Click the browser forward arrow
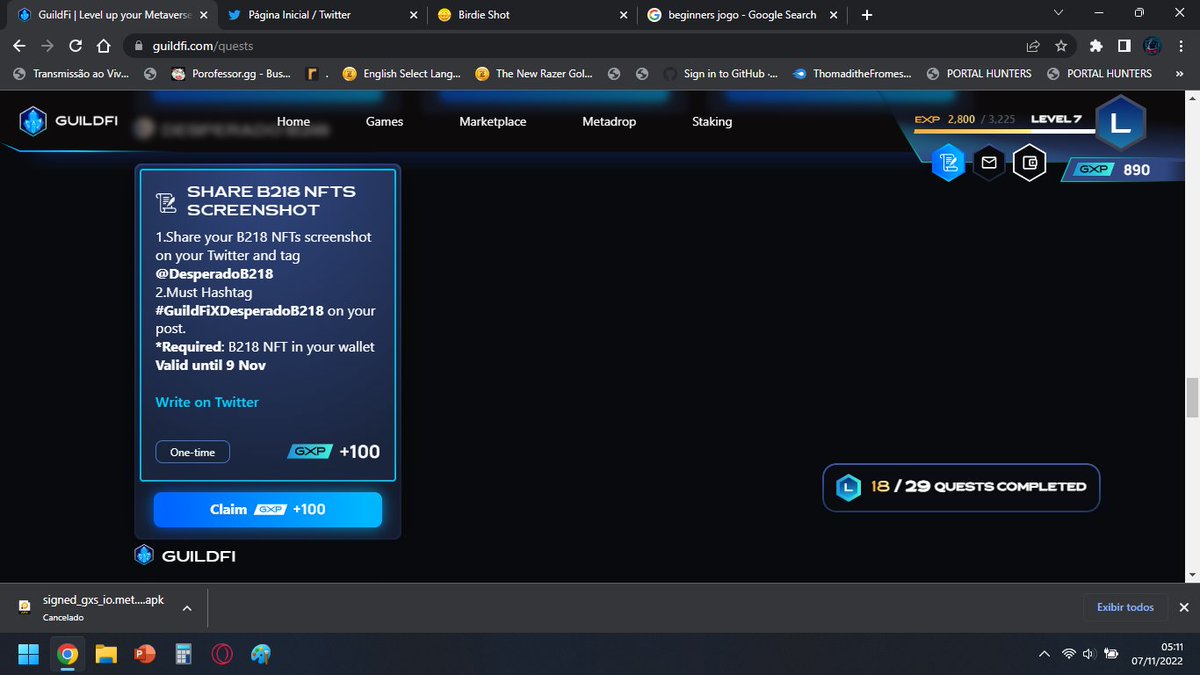 [47, 45]
